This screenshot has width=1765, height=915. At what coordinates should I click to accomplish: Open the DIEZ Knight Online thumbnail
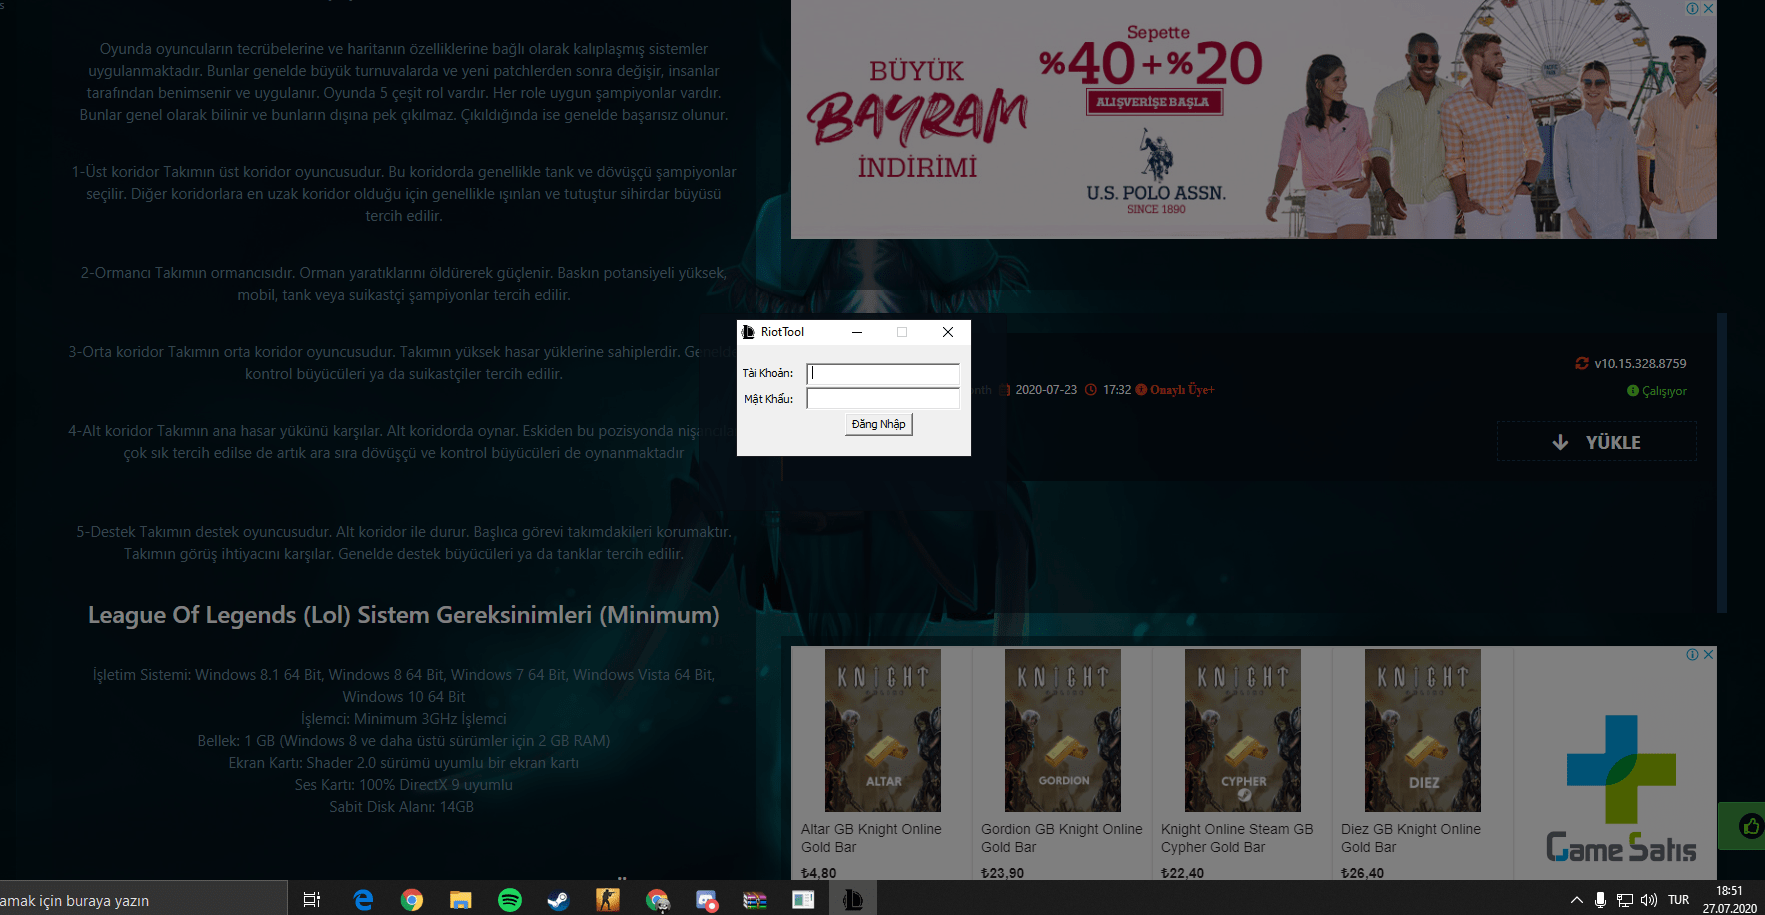tap(1423, 730)
